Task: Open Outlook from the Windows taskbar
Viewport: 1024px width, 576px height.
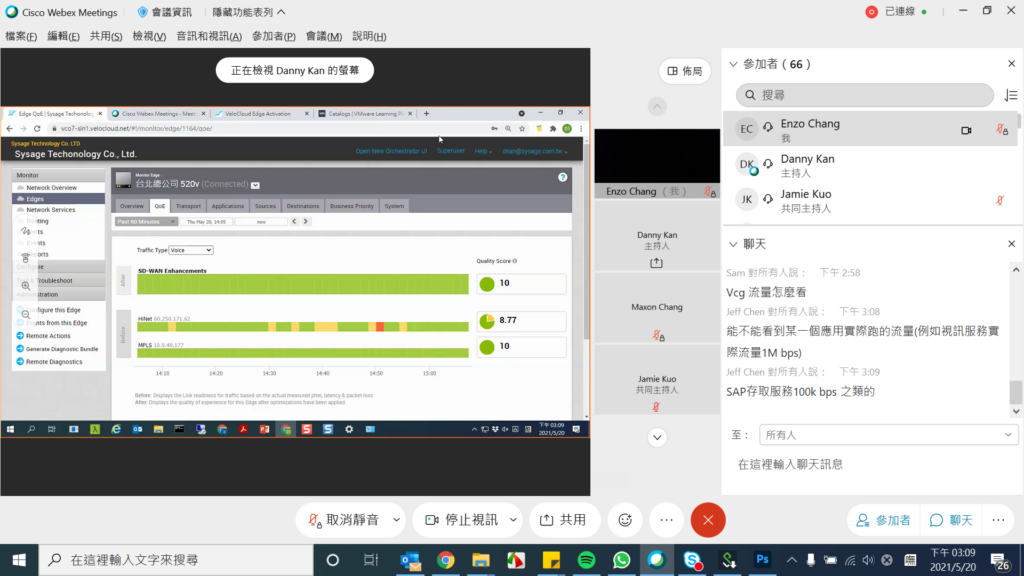Action: pyautogui.click(x=410, y=560)
